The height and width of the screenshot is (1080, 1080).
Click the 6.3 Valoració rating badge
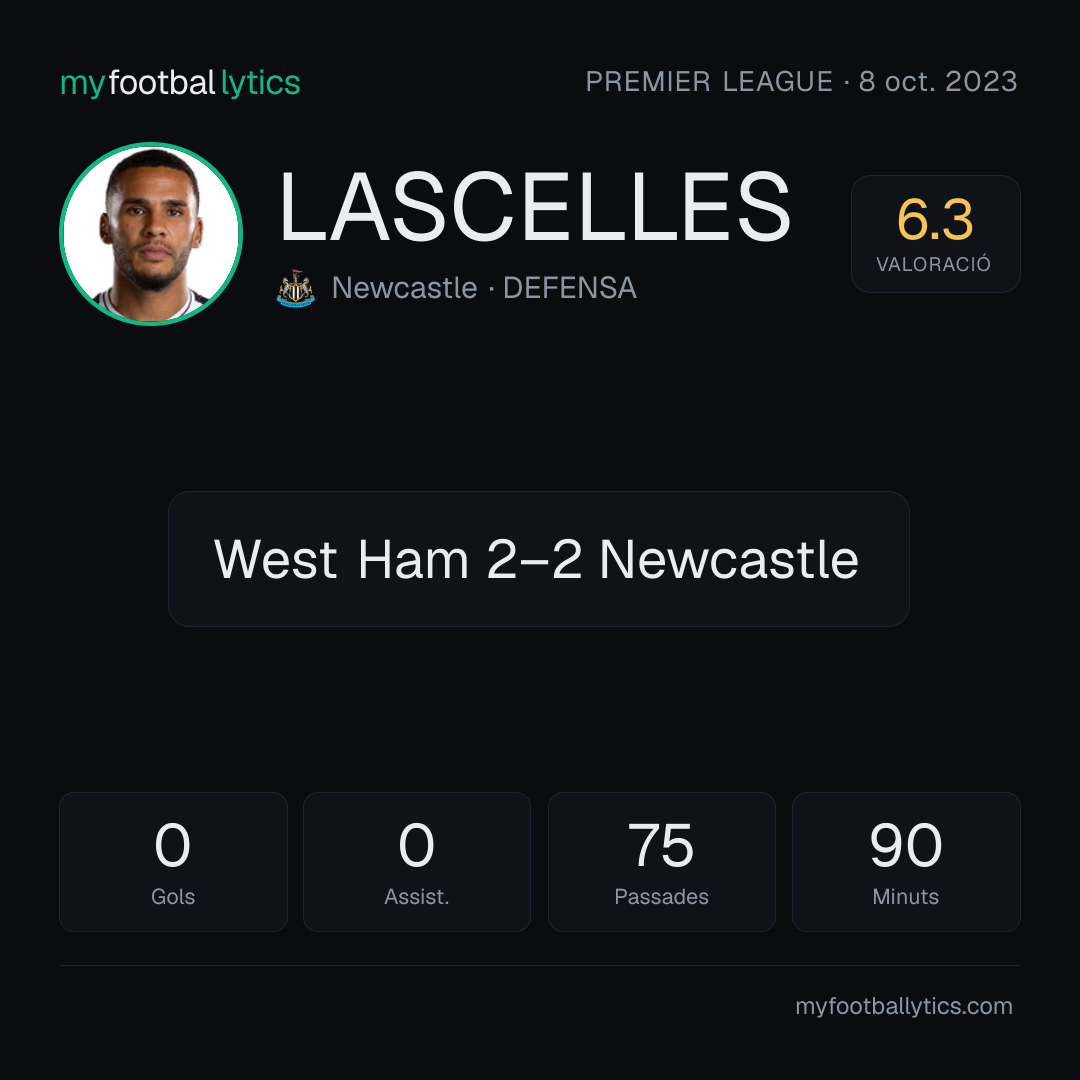(935, 233)
